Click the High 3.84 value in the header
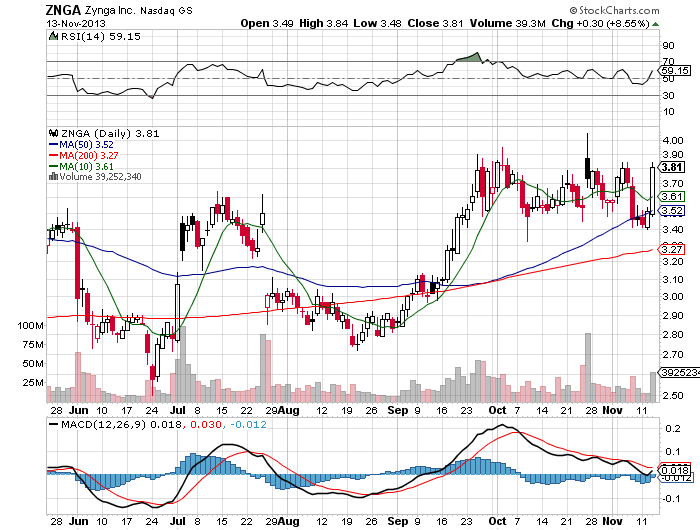The width and height of the screenshot is (700, 530). (x=323, y=23)
